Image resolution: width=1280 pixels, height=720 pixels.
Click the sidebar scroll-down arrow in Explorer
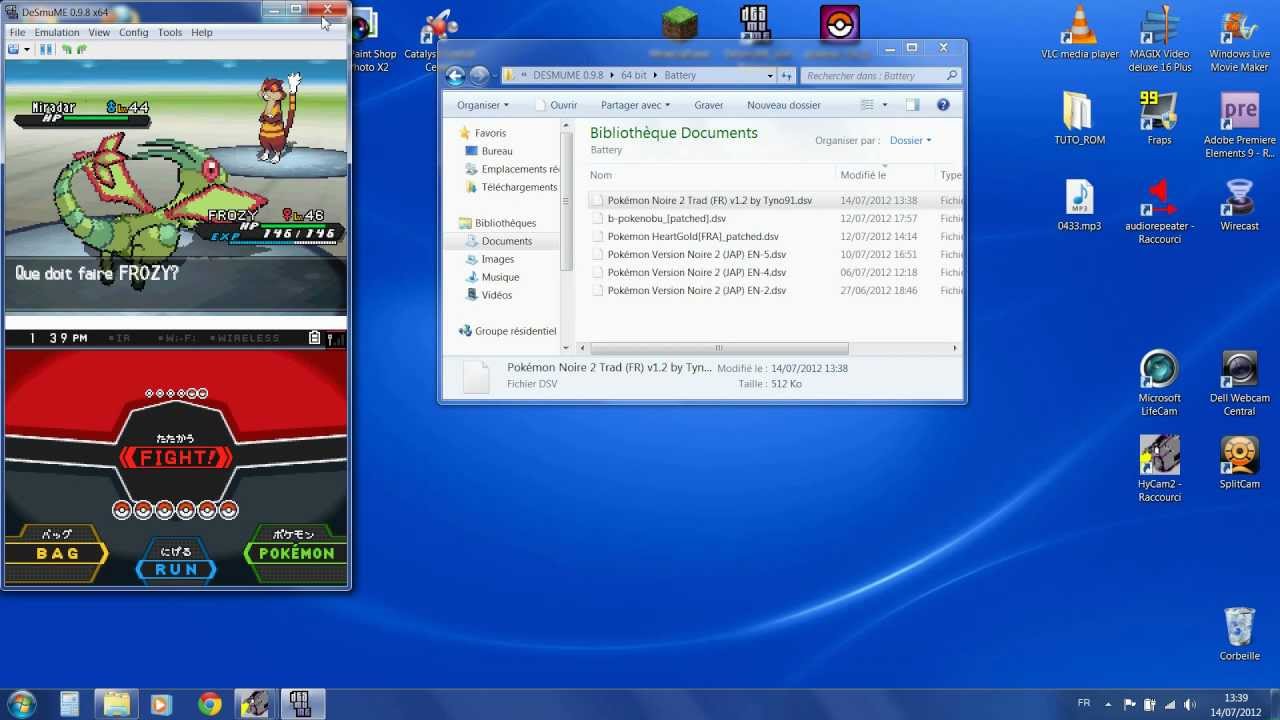click(567, 348)
